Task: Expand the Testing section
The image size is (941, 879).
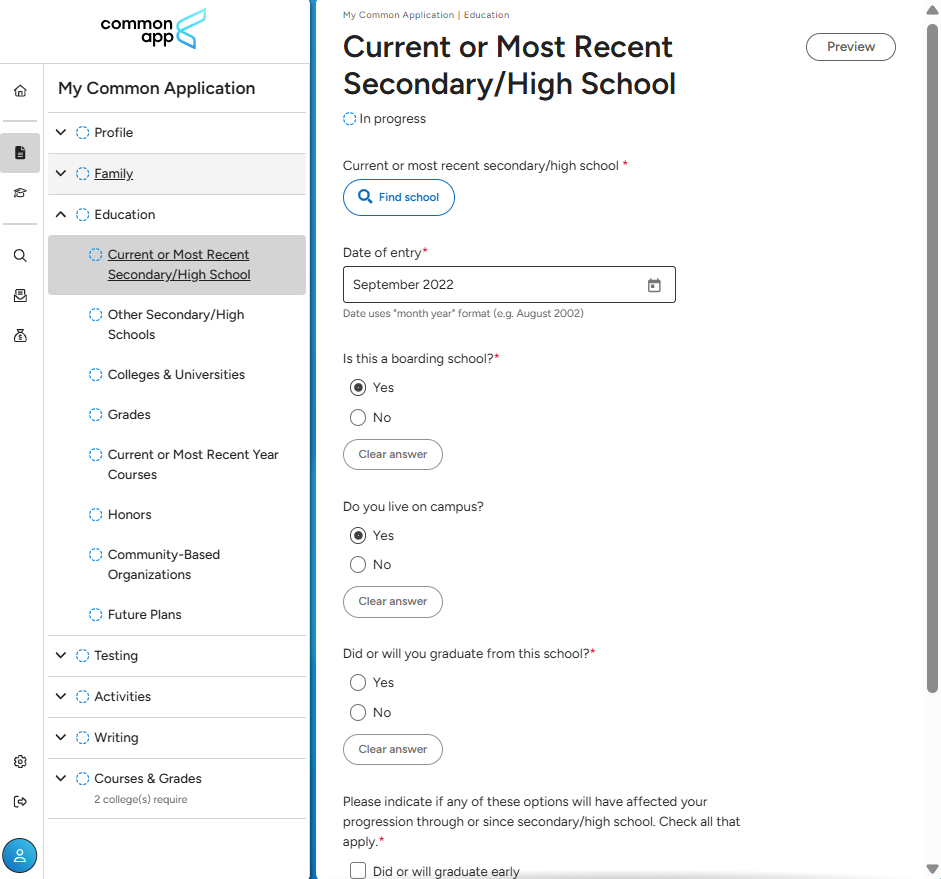Action: (61, 655)
